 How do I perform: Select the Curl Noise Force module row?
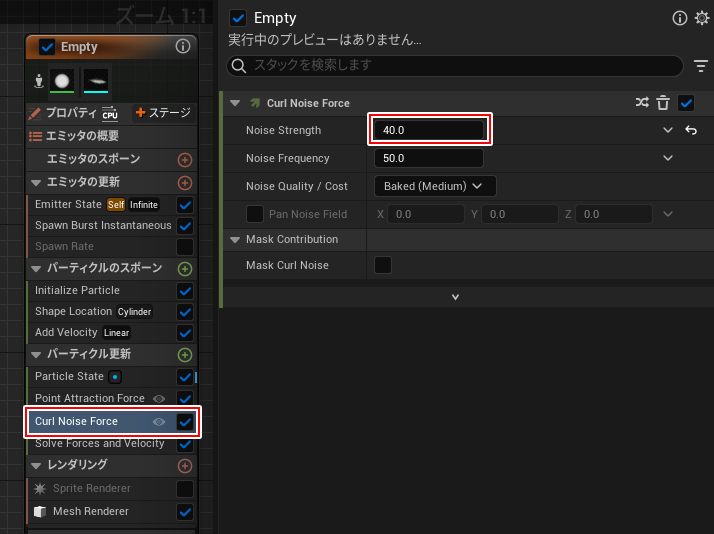(x=112, y=422)
